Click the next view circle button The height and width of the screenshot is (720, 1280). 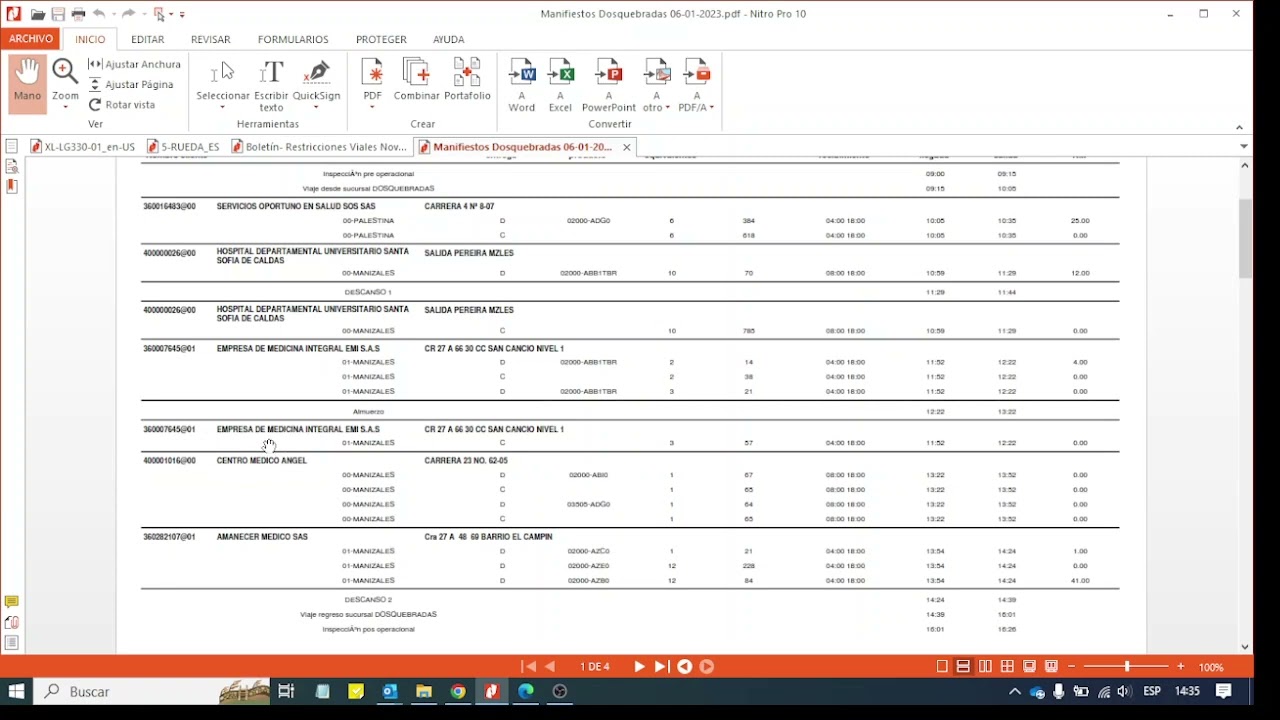tap(707, 666)
